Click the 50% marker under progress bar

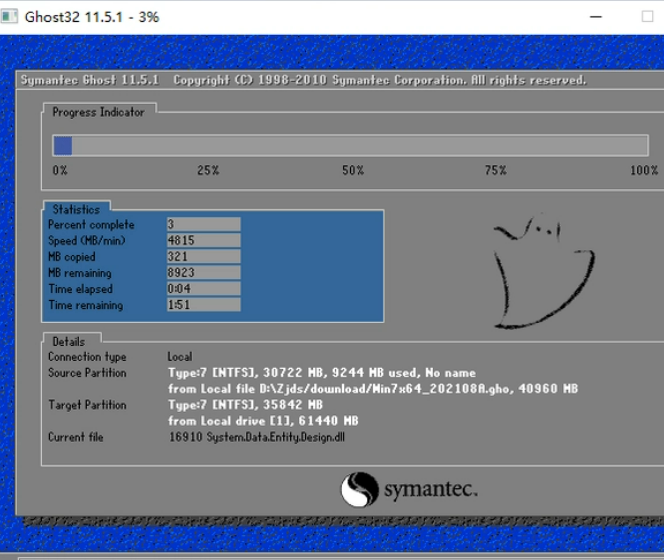click(353, 171)
